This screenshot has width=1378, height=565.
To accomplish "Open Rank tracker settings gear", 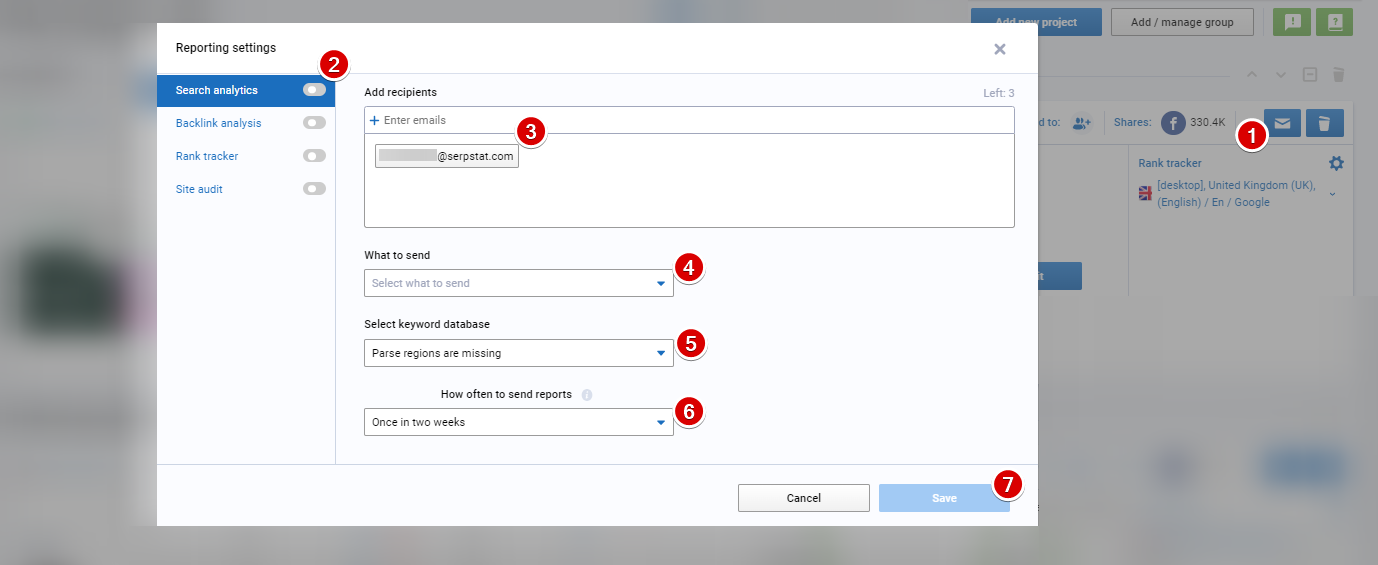I will [x=1336, y=163].
